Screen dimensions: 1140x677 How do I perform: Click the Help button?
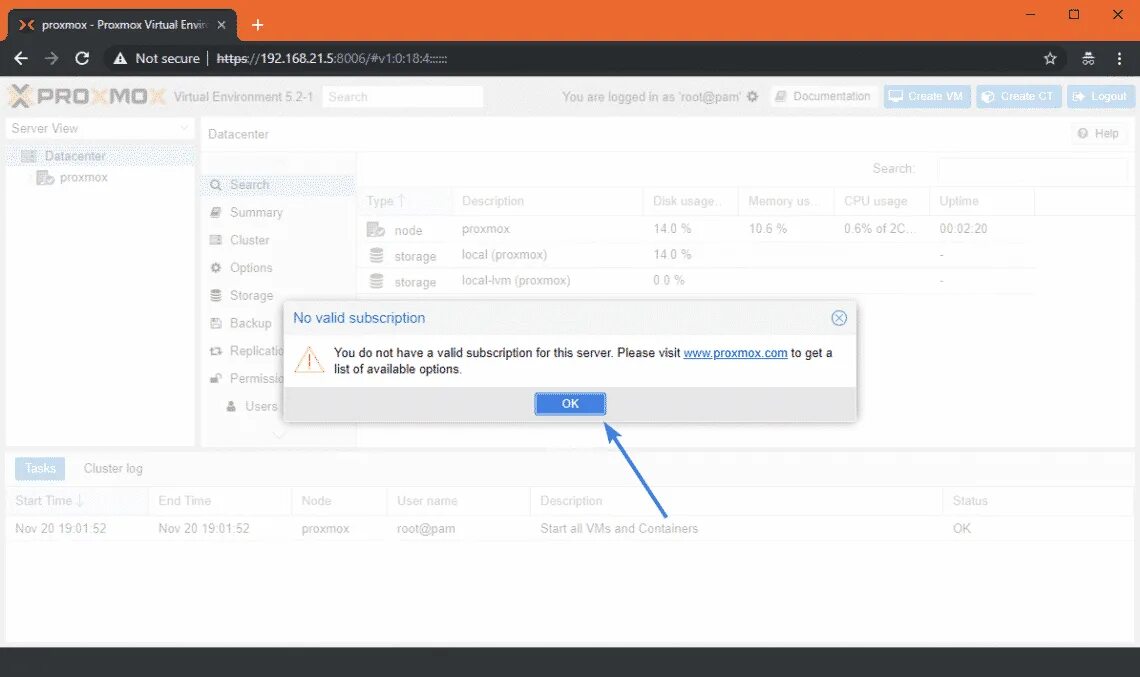[x=1099, y=134]
